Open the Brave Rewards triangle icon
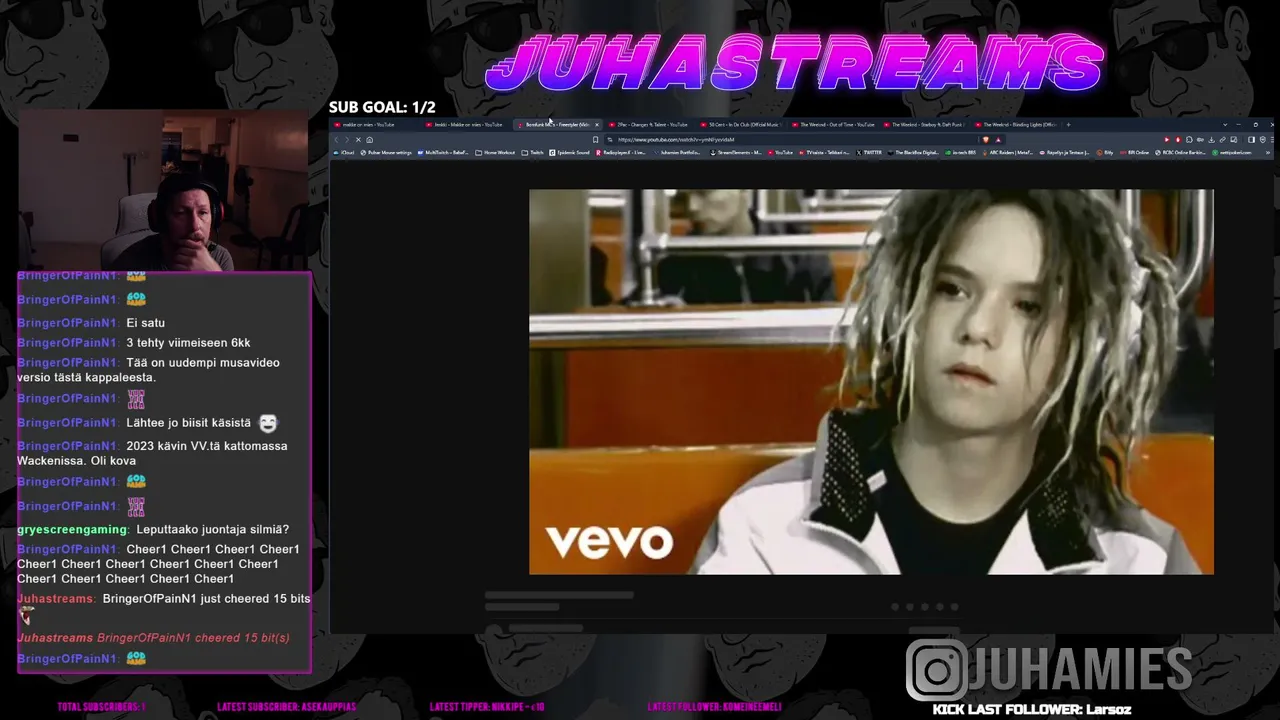Viewport: 1280px width, 720px height. tap(998, 140)
